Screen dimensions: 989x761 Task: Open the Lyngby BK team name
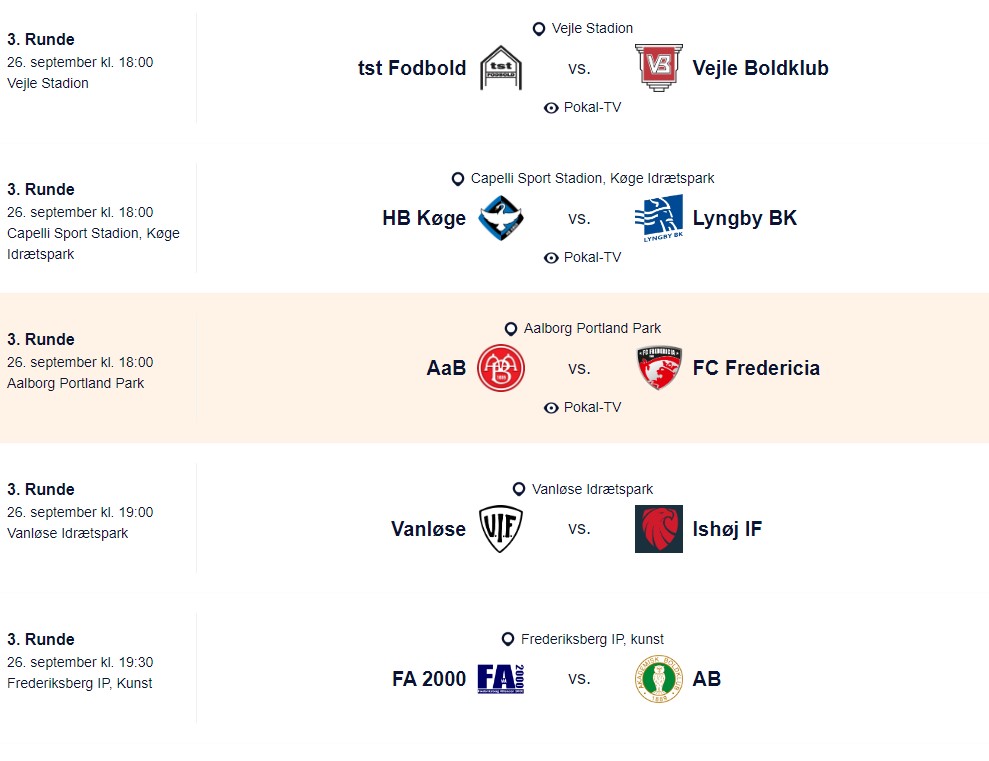tap(745, 218)
